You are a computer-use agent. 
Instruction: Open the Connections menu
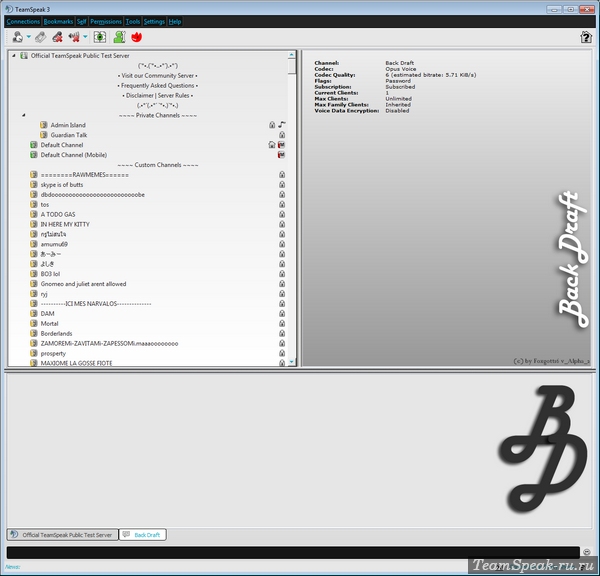tap(23, 21)
